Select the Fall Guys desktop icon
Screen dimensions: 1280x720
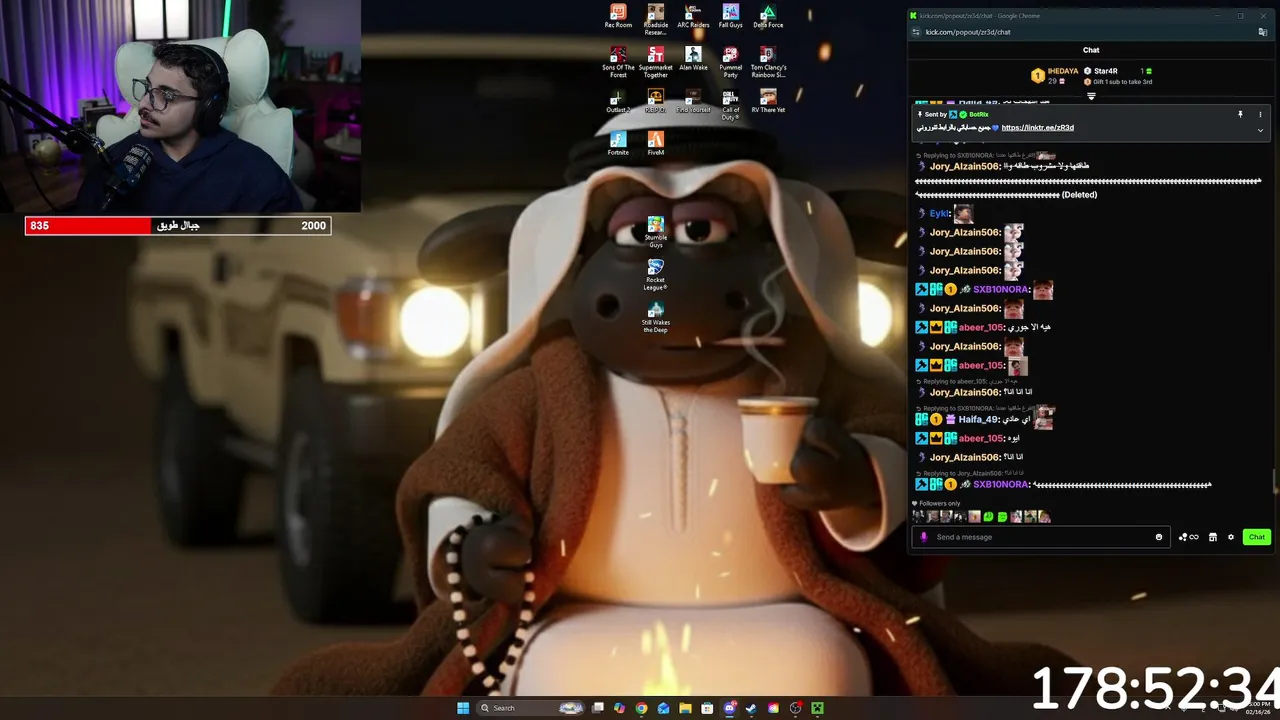click(731, 16)
